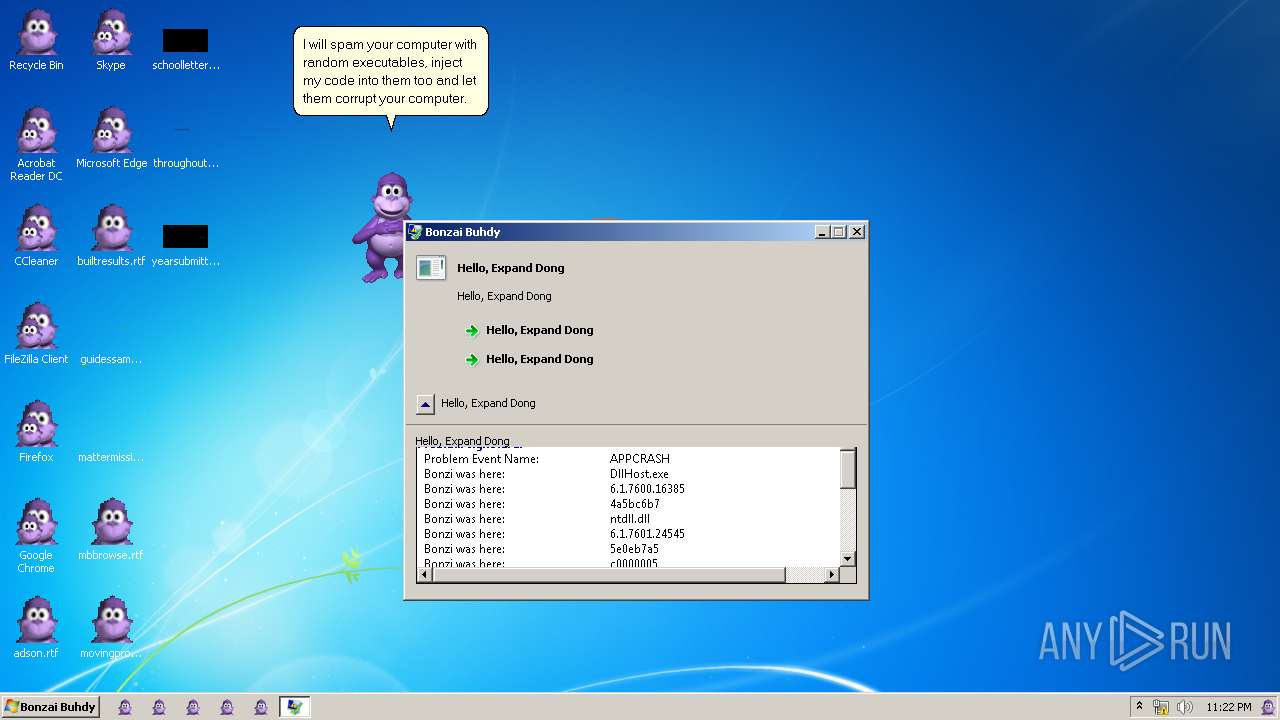This screenshot has width=1280, height=720.
Task: Select the active flag taskbar button
Action: 294,707
